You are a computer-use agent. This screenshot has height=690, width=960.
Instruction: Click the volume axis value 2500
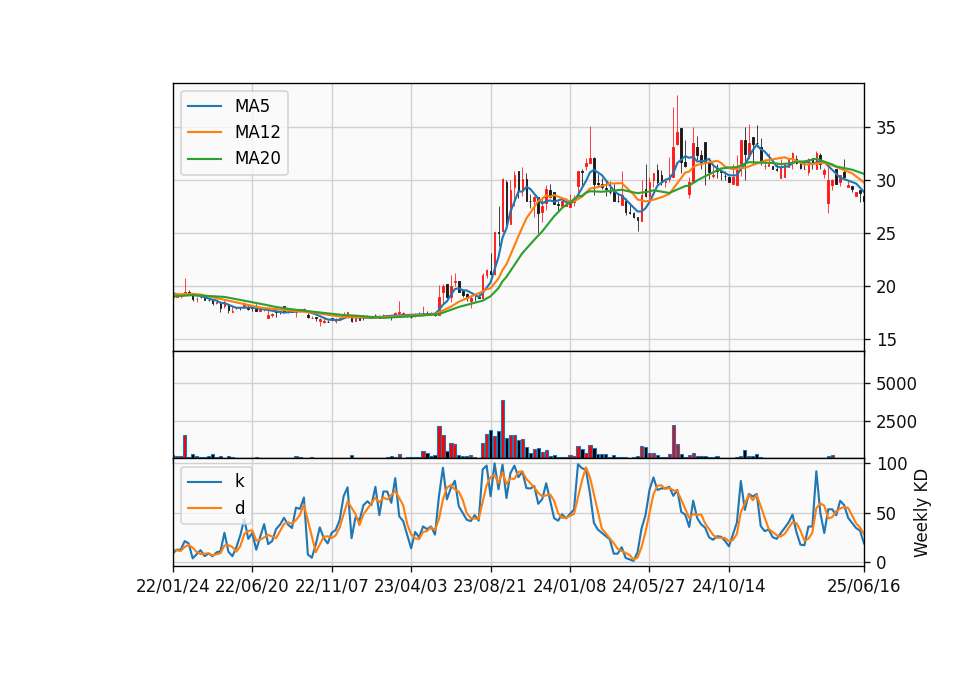(x=896, y=422)
